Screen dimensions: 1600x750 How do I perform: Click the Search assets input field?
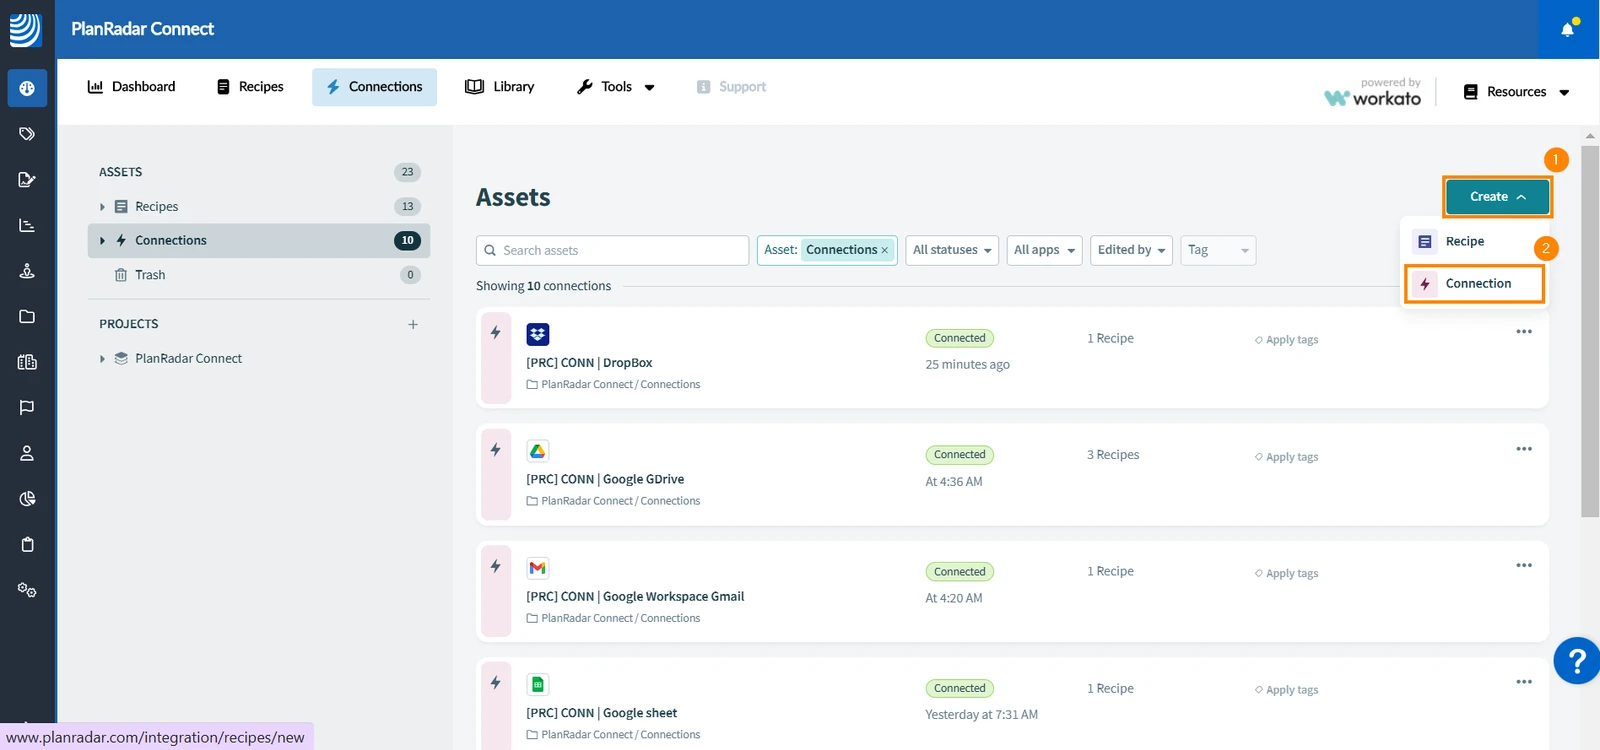click(x=612, y=250)
